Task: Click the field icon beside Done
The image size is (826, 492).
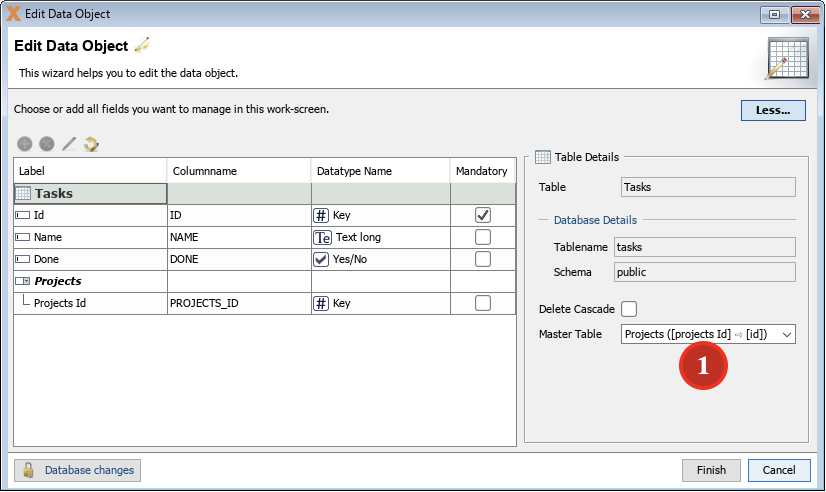Action: tap(23, 259)
